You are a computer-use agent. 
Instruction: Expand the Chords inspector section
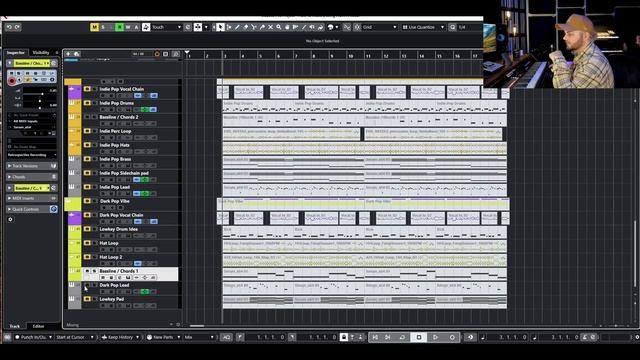point(31,177)
